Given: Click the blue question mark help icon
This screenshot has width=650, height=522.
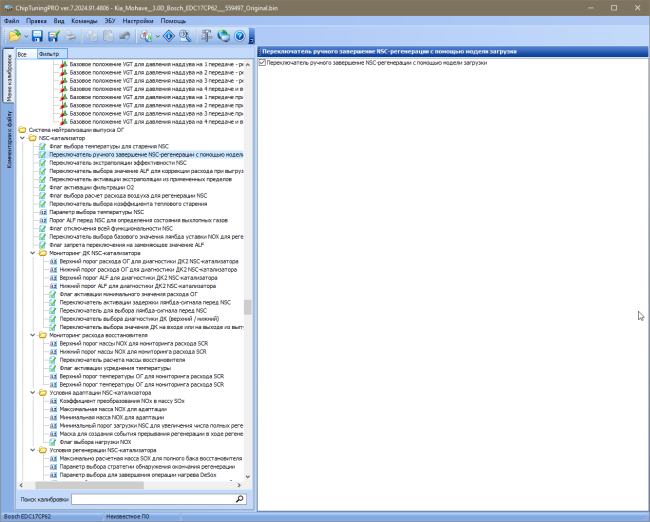Looking at the screenshot, I should coord(240,36).
